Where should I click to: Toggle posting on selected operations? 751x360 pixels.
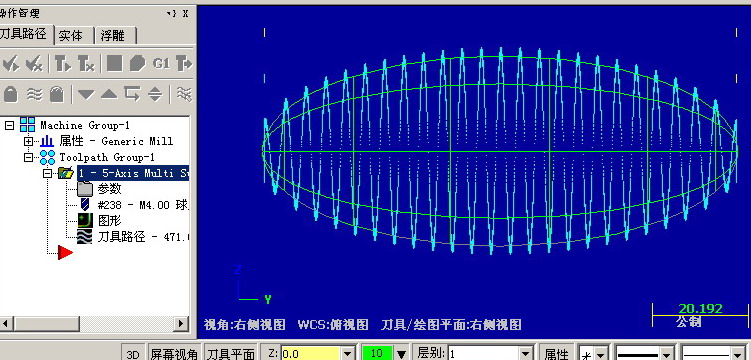57,94
